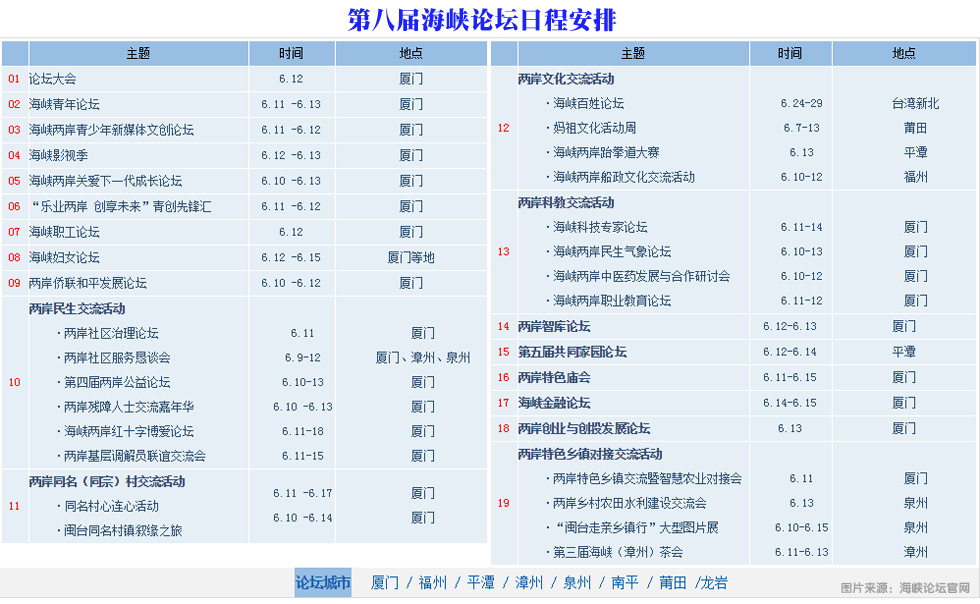Image resolution: width=980 pixels, height=604 pixels.
Task: Click the 图片来源 海峡论坛官网 credit text
Action: tap(905, 588)
